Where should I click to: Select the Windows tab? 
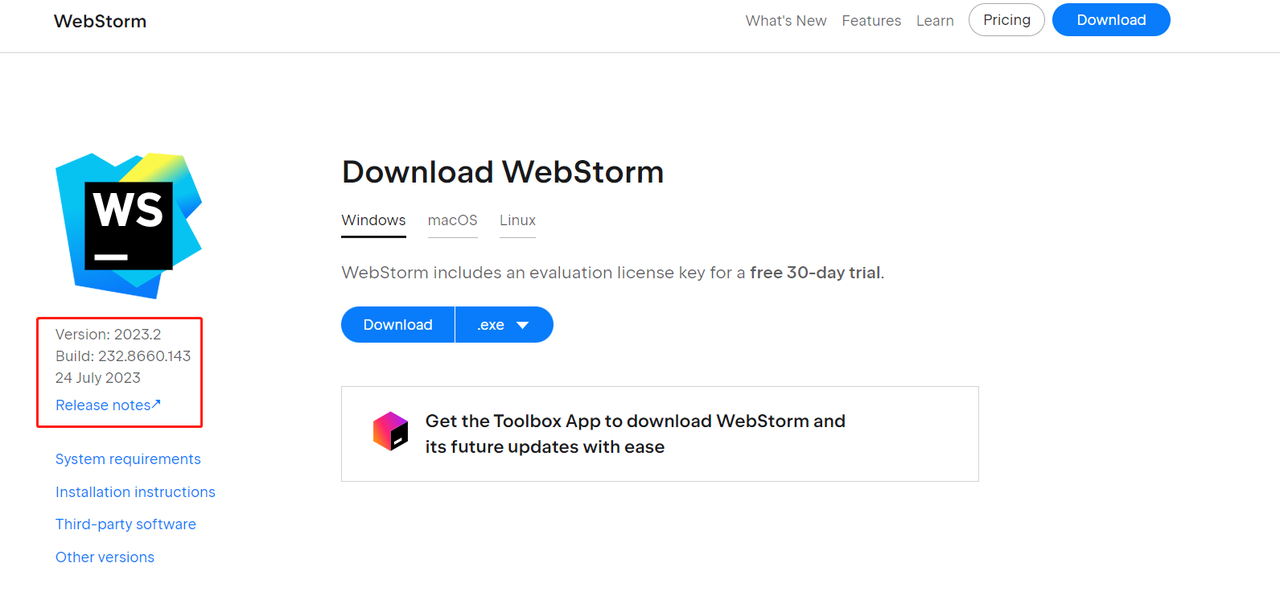tap(373, 220)
